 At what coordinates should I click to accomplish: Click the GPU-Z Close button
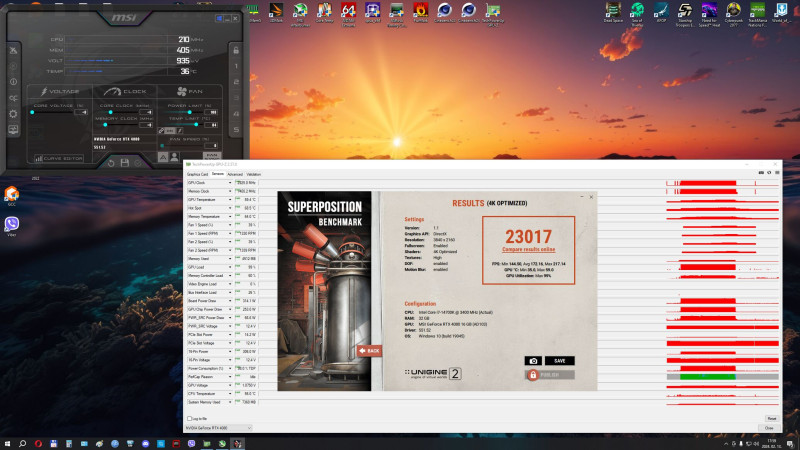[x=769, y=428]
